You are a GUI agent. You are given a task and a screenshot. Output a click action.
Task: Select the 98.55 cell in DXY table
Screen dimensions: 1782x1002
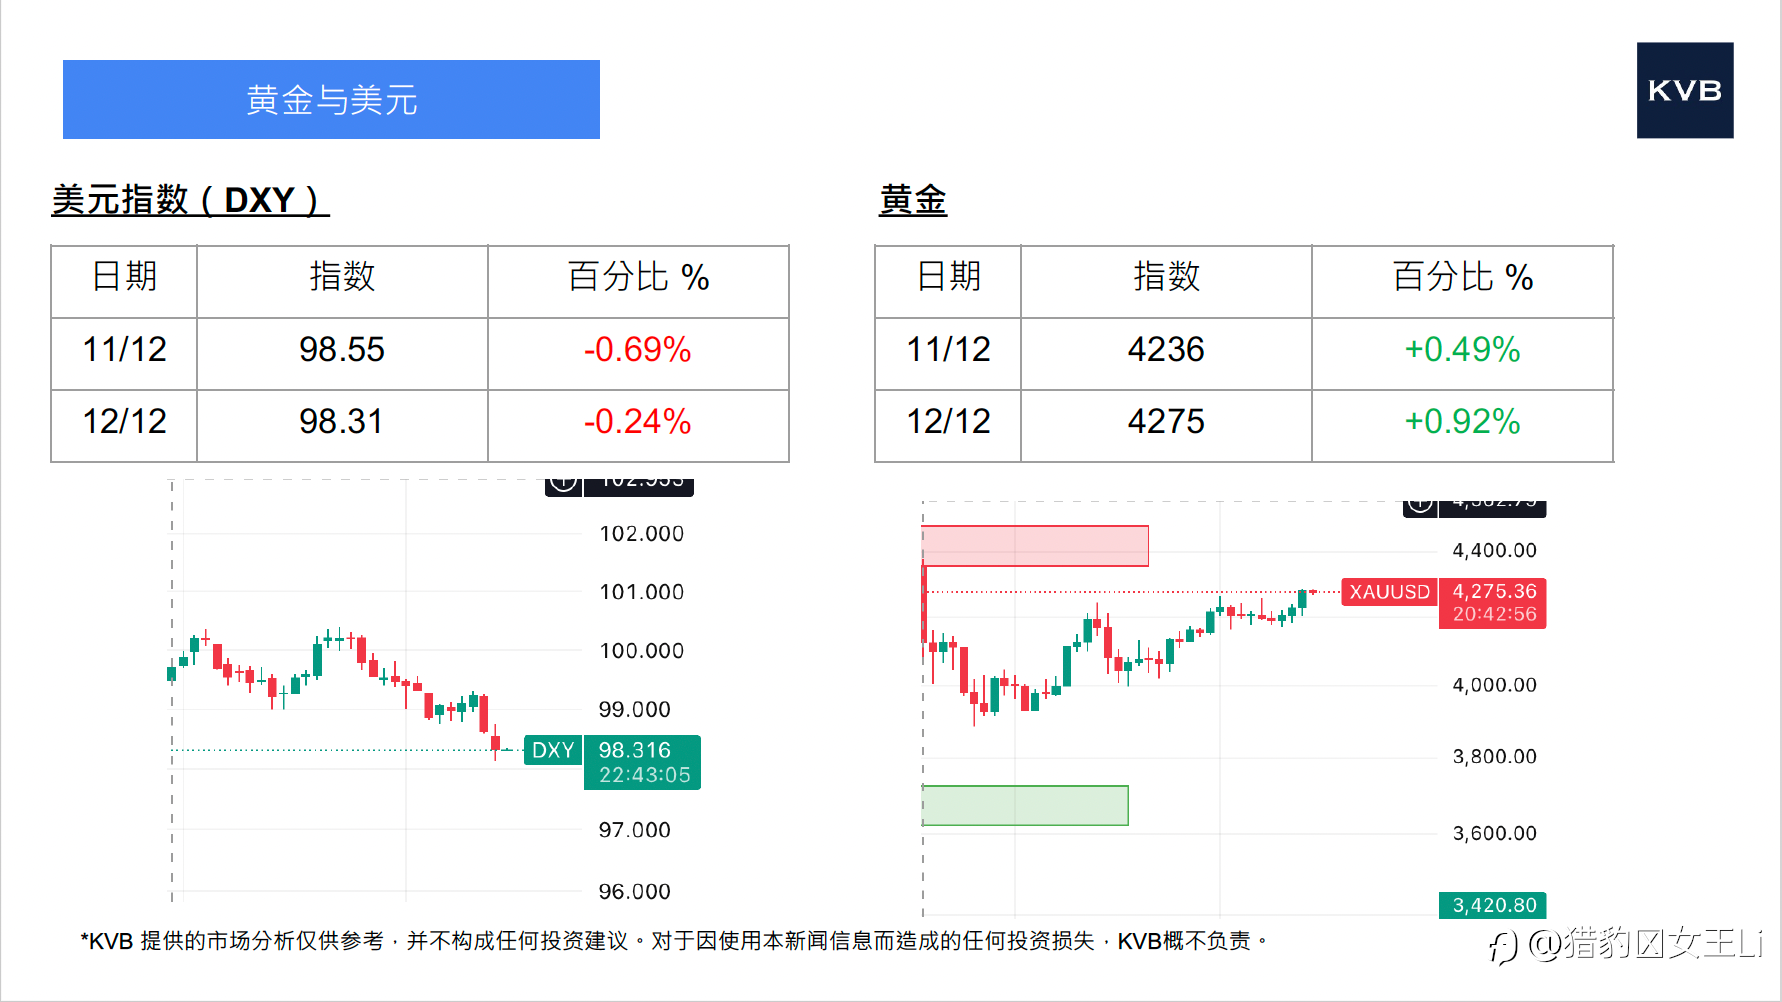pyautogui.click(x=342, y=350)
